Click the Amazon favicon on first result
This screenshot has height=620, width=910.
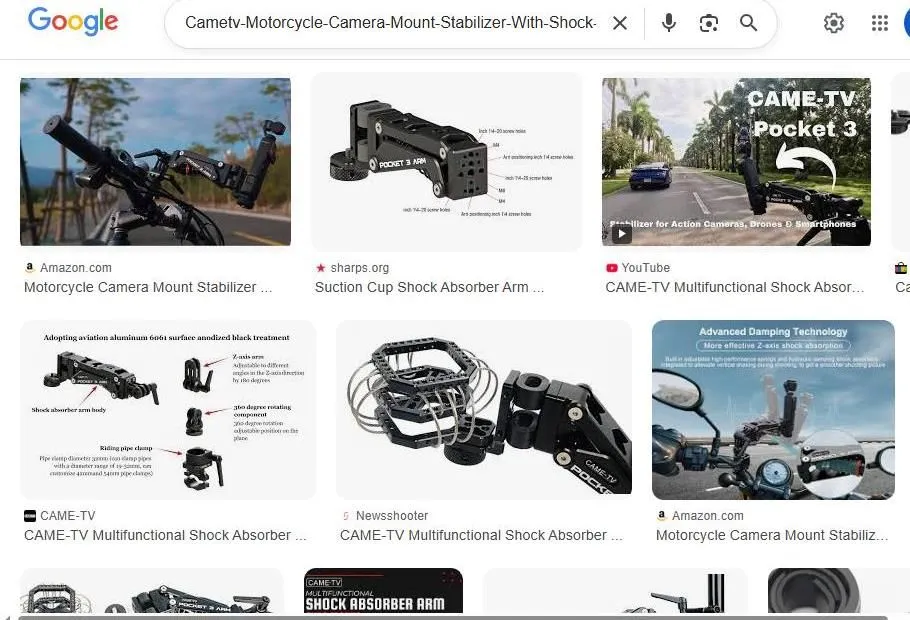click(x=30, y=268)
